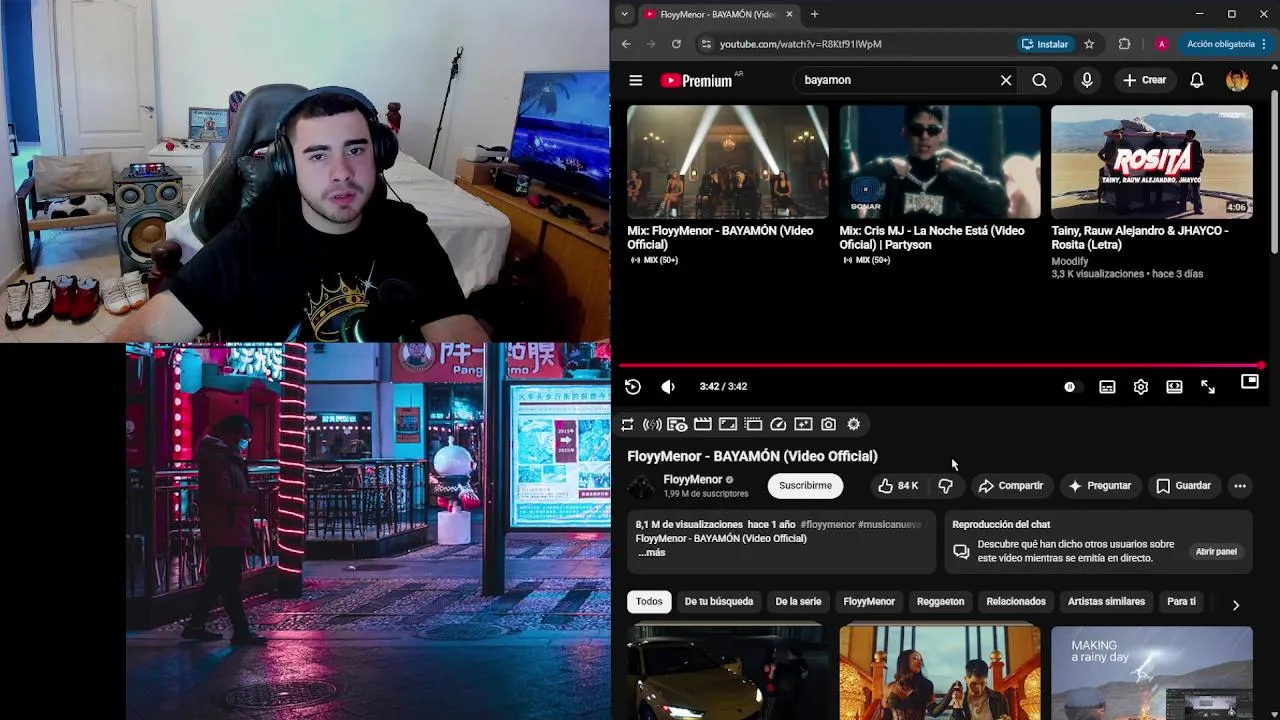This screenshot has width=1280, height=720.
Task: Toggle the loop extension button
Action: click(627, 425)
